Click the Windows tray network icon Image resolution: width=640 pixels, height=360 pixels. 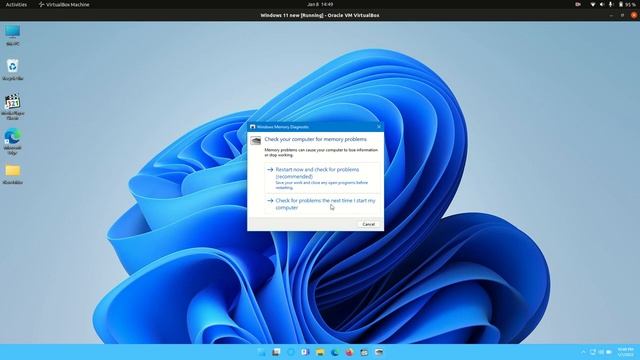593,352
